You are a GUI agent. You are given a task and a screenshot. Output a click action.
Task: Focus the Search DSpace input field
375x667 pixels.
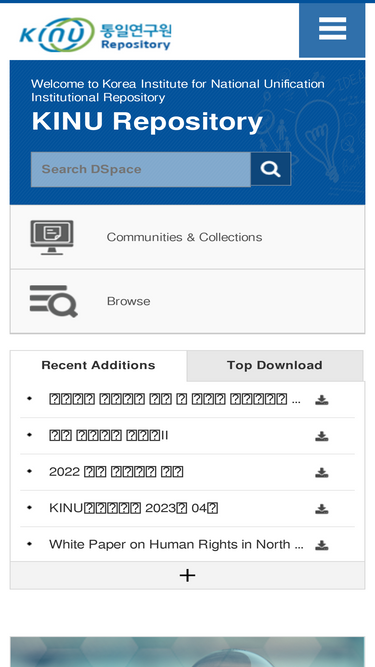click(x=141, y=169)
